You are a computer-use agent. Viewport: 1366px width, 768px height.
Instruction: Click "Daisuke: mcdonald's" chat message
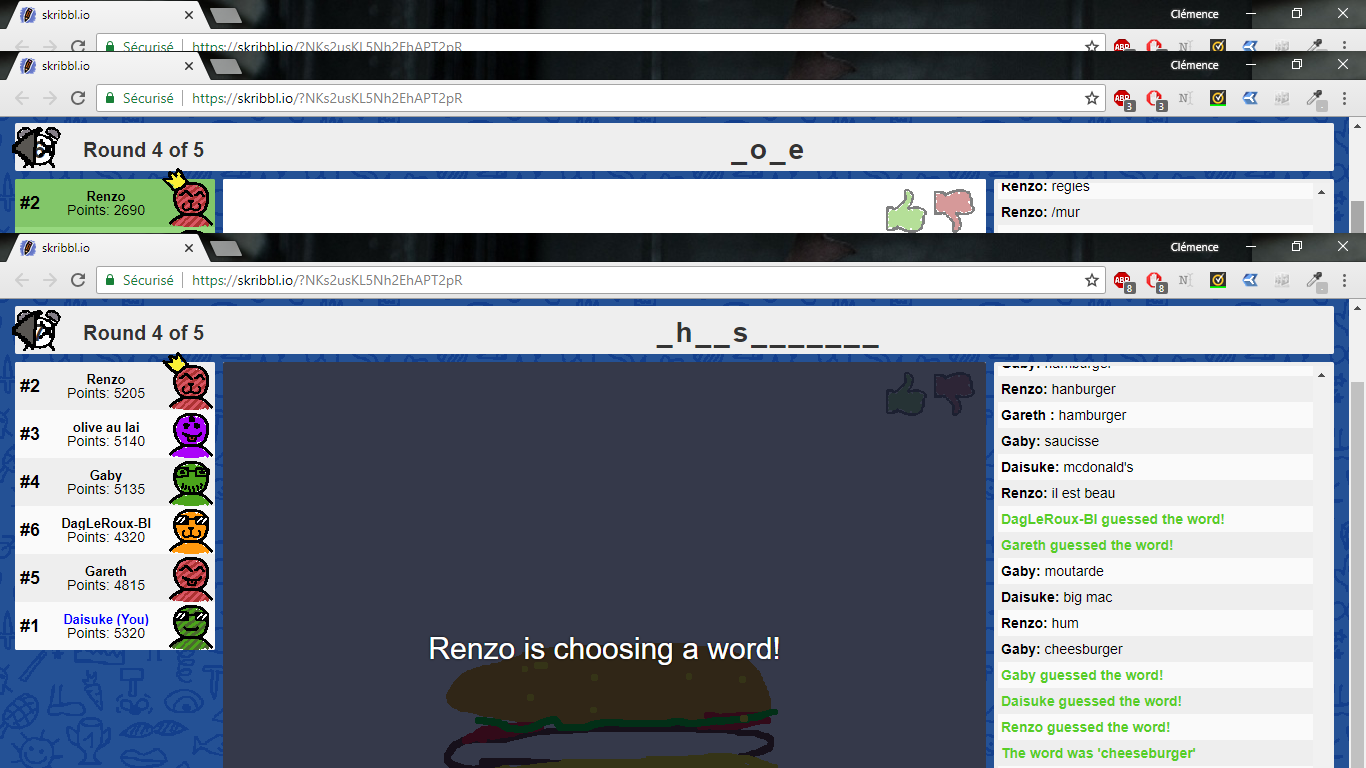1067,467
